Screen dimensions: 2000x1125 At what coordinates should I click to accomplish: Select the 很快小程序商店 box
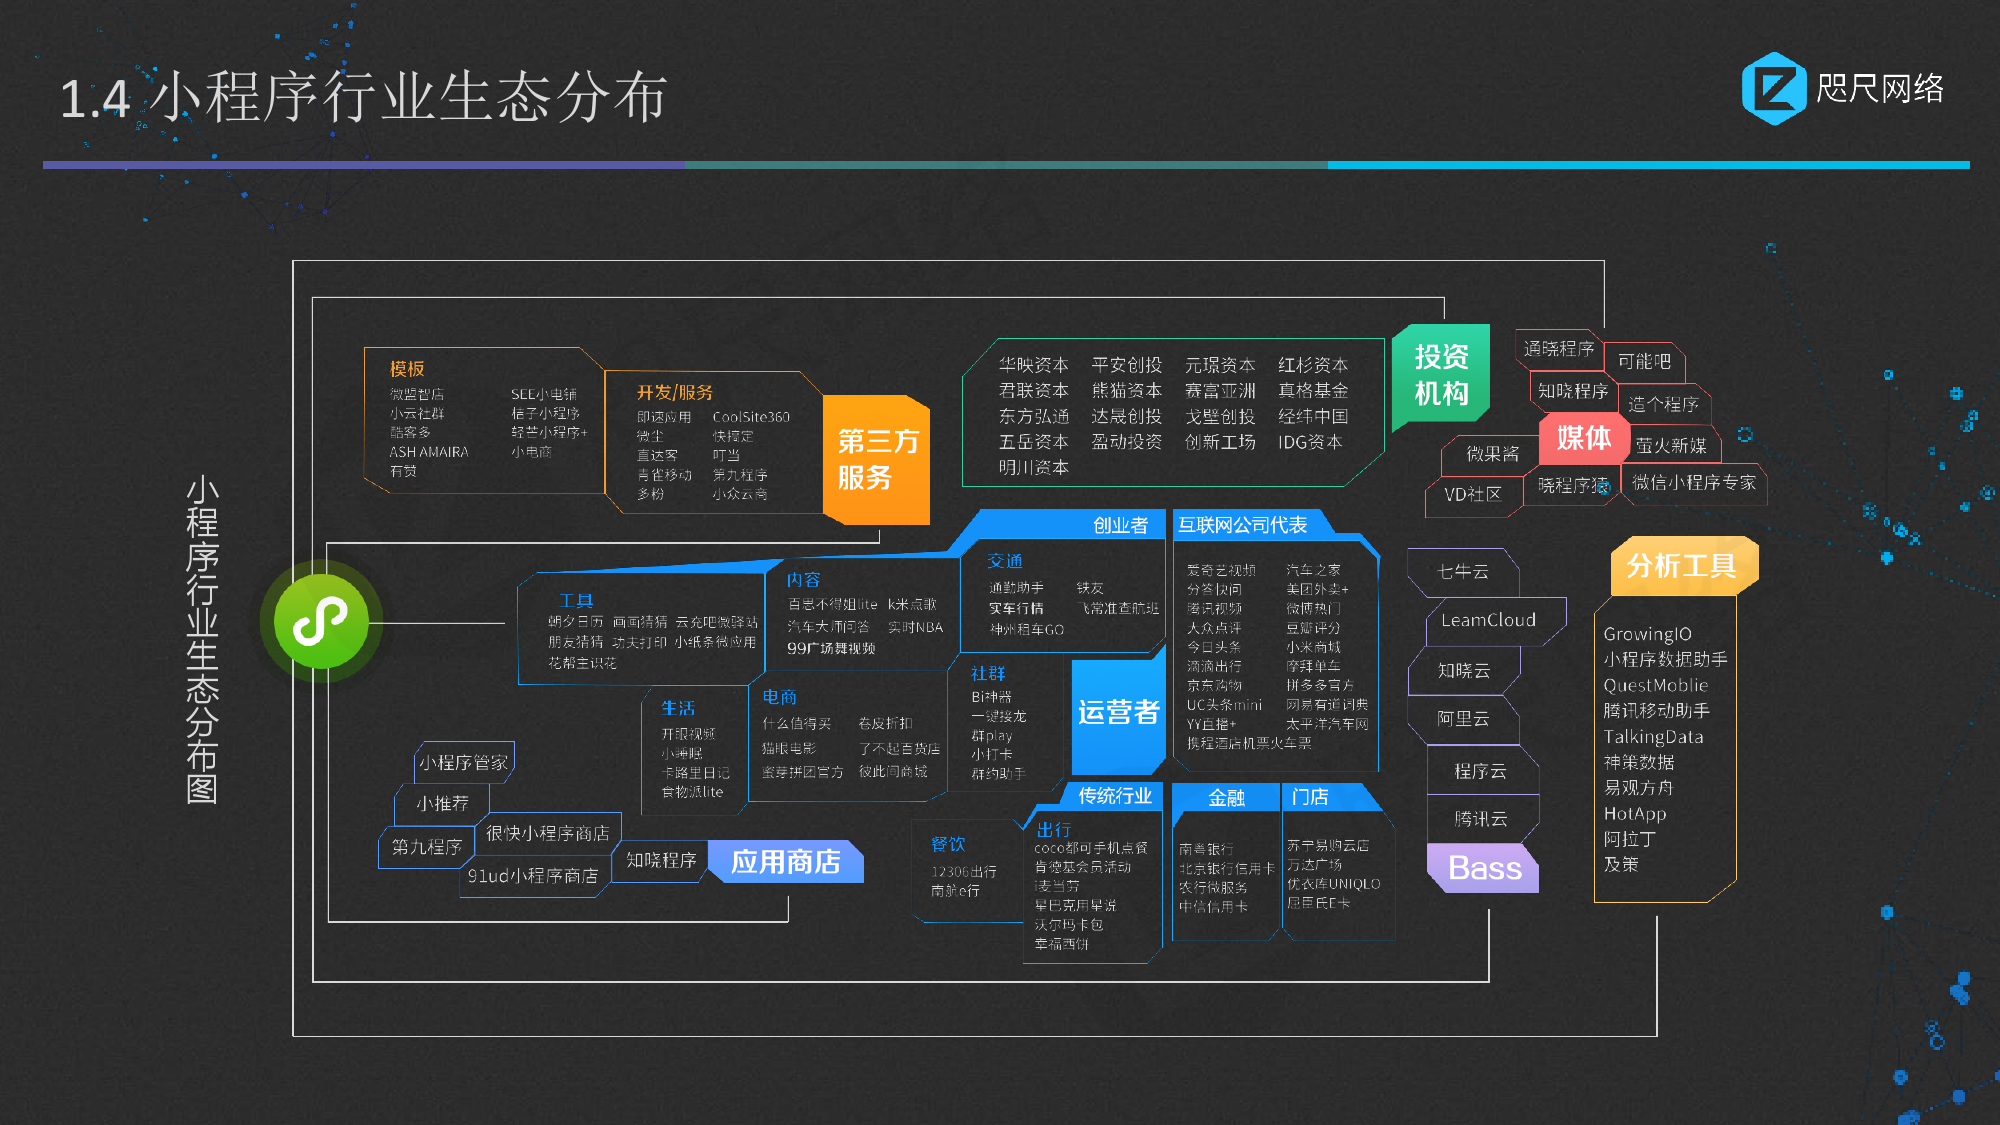pyautogui.click(x=548, y=833)
